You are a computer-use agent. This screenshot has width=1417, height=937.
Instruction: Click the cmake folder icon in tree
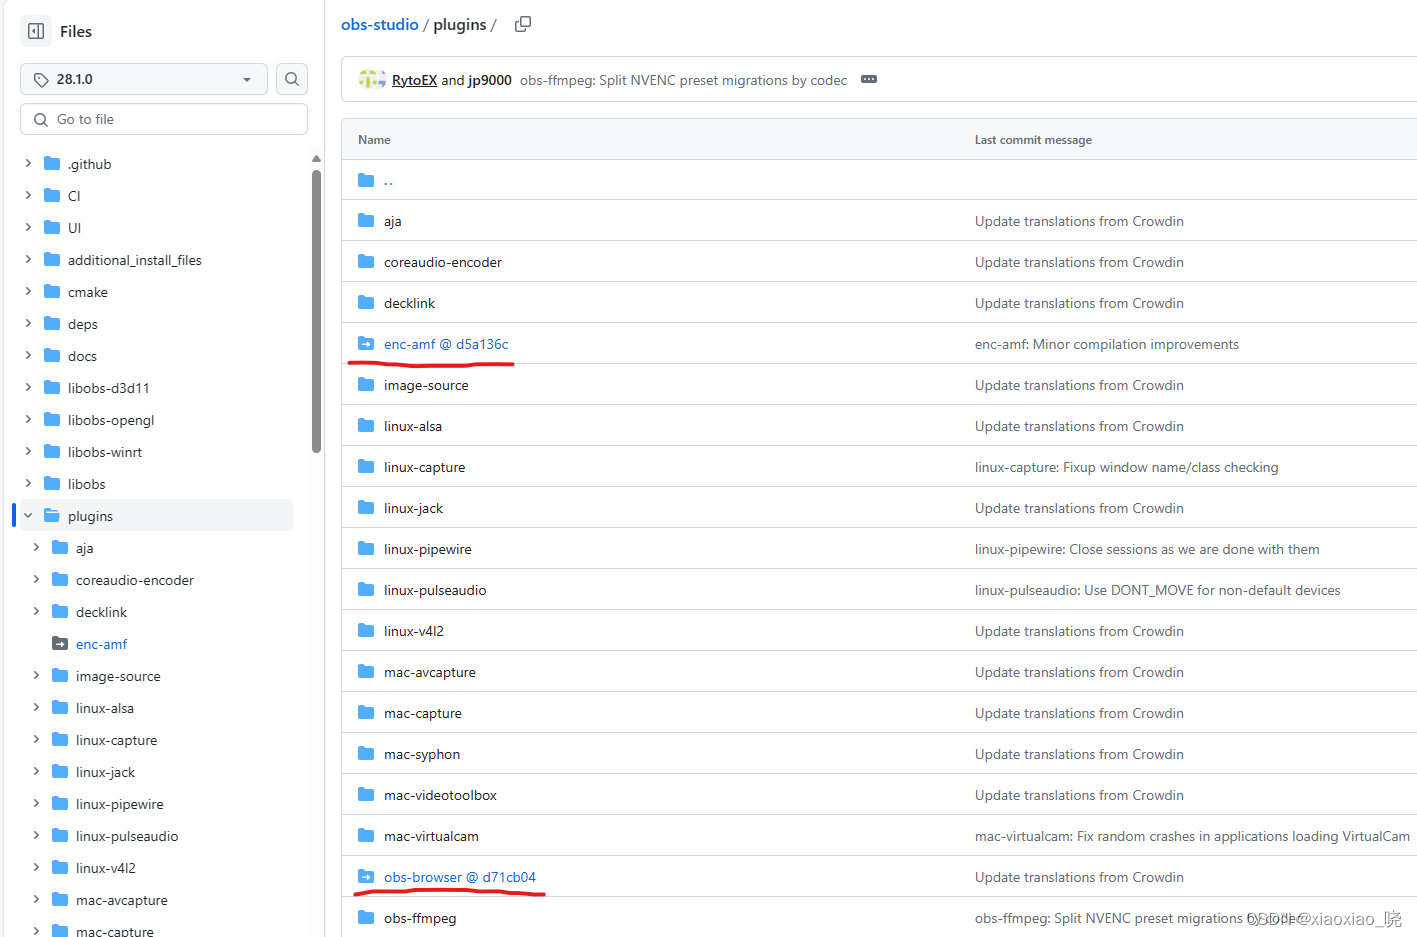[x=52, y=291]
